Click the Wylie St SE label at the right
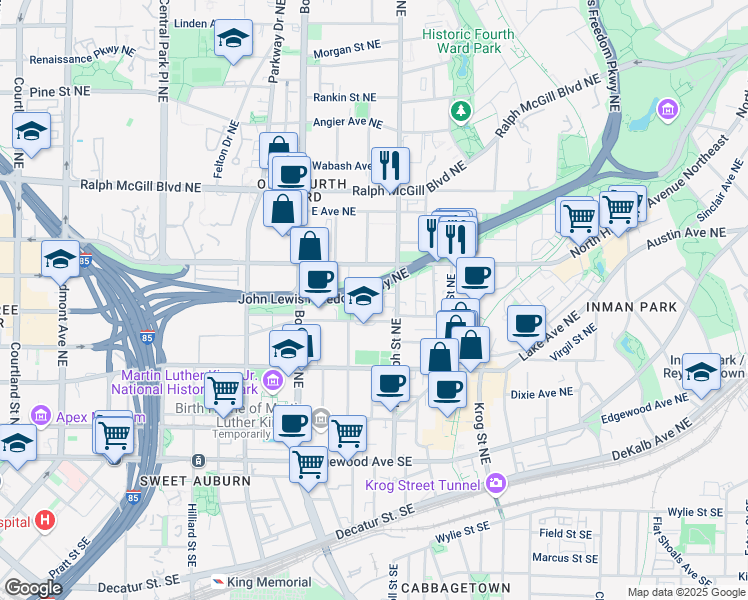 point(696,513)
